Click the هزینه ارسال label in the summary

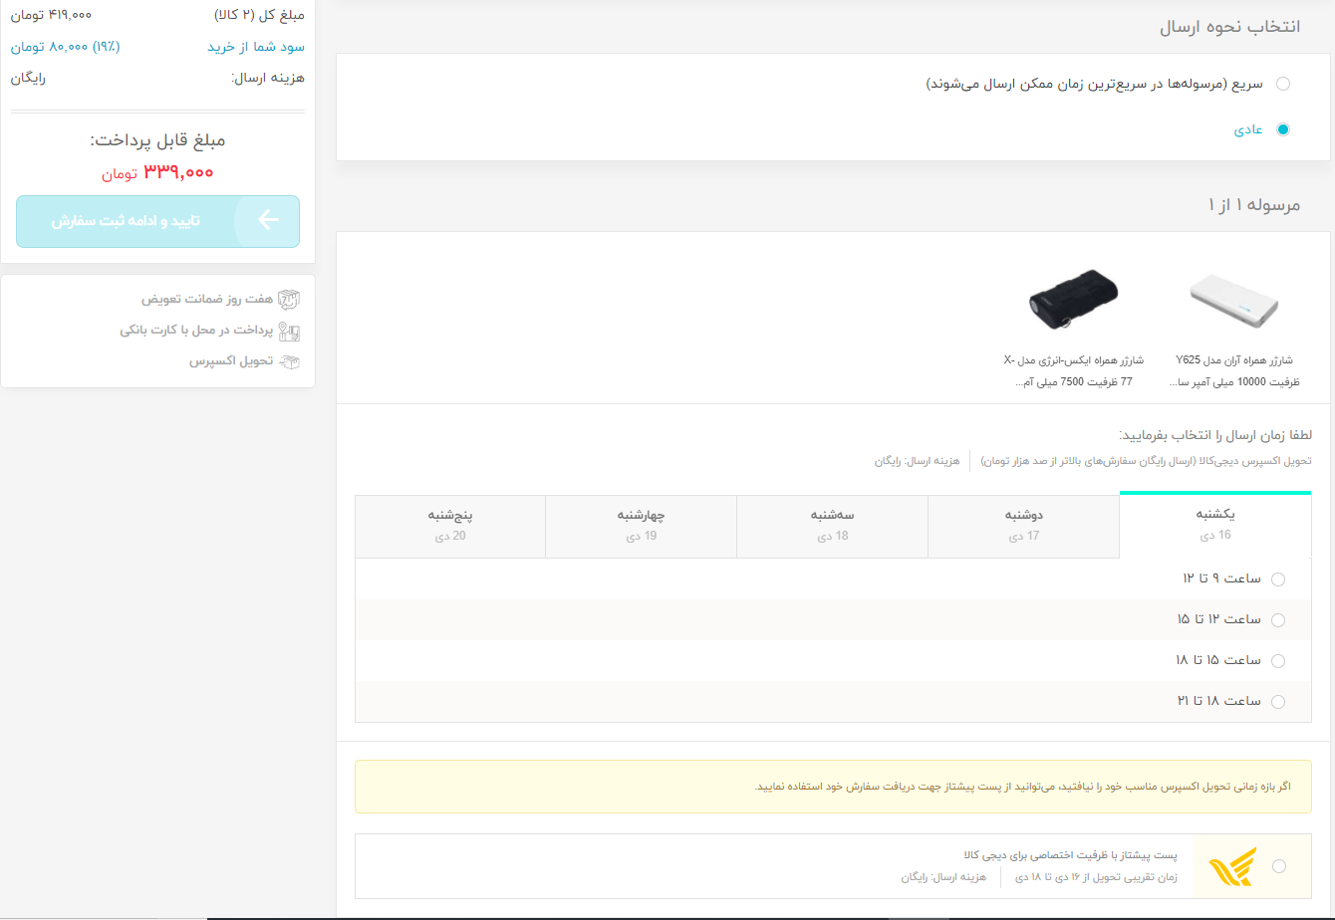268,77
